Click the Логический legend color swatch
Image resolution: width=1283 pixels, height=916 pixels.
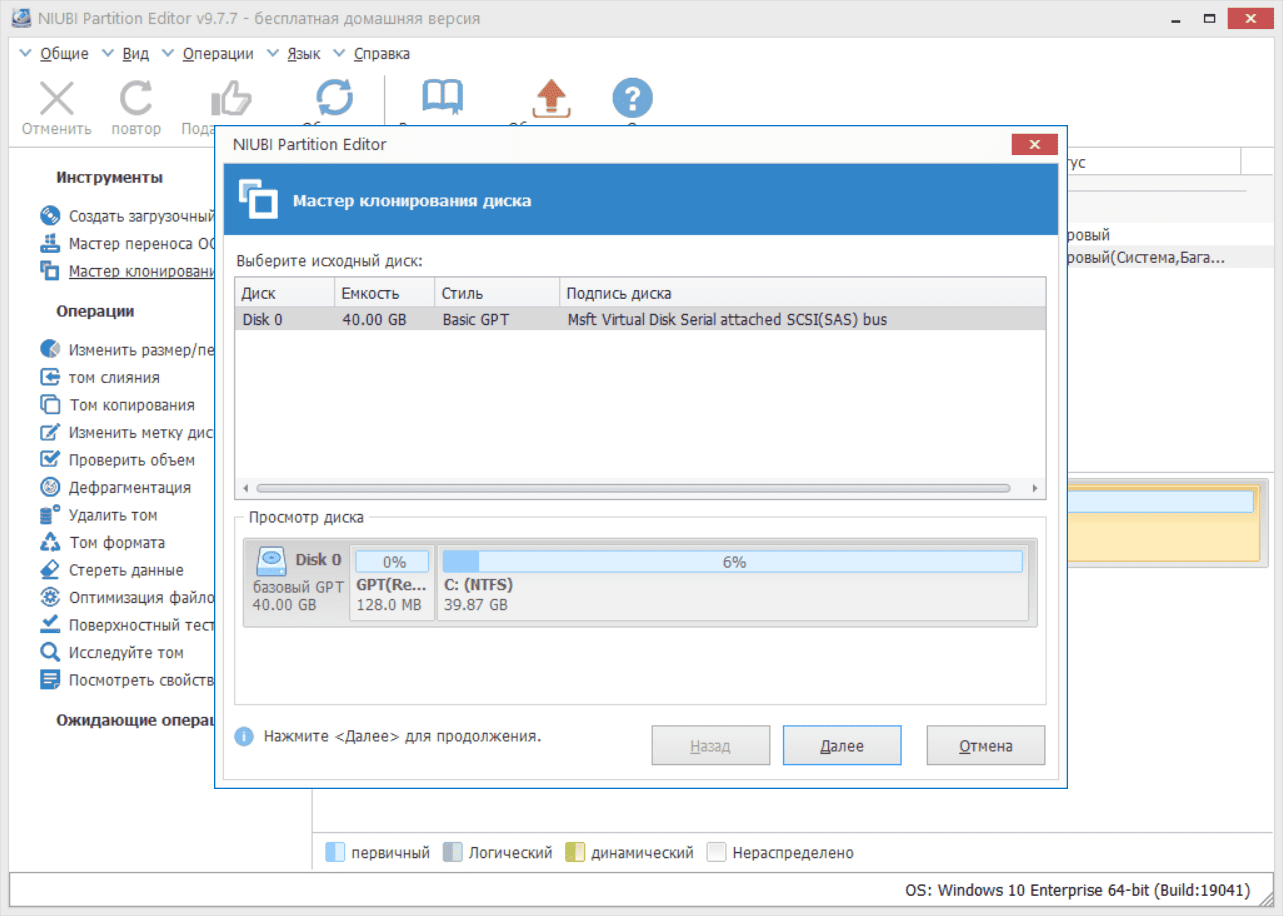453,853
